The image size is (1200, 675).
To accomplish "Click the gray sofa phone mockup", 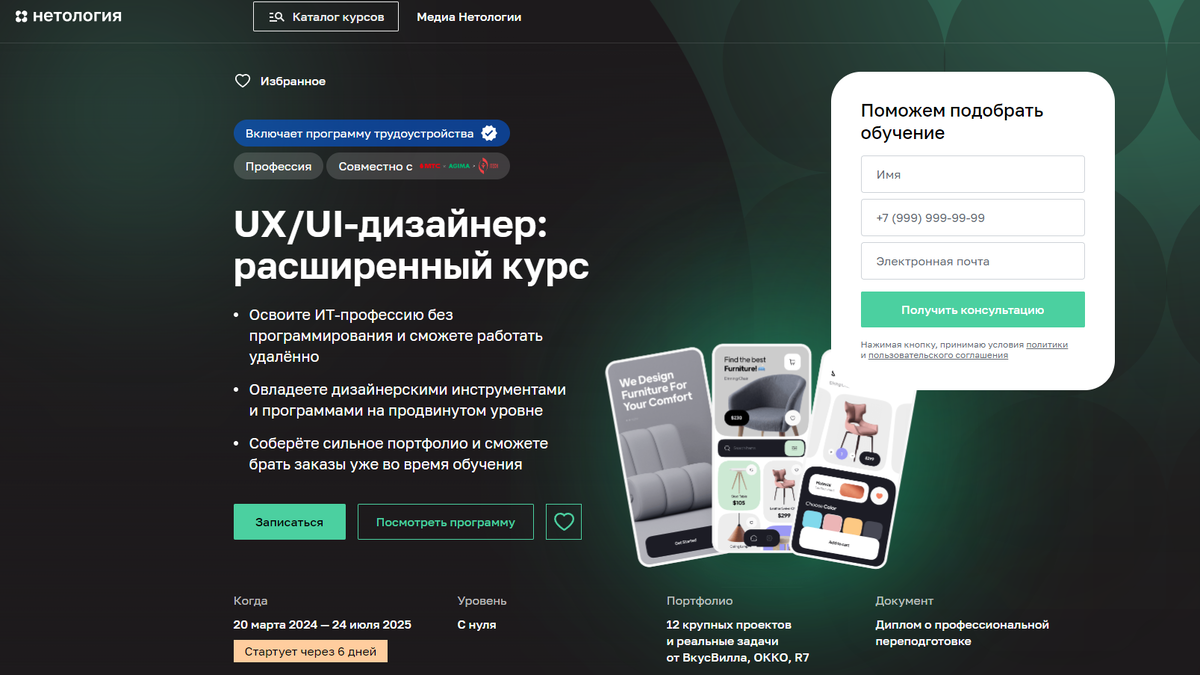I will 664,457.
